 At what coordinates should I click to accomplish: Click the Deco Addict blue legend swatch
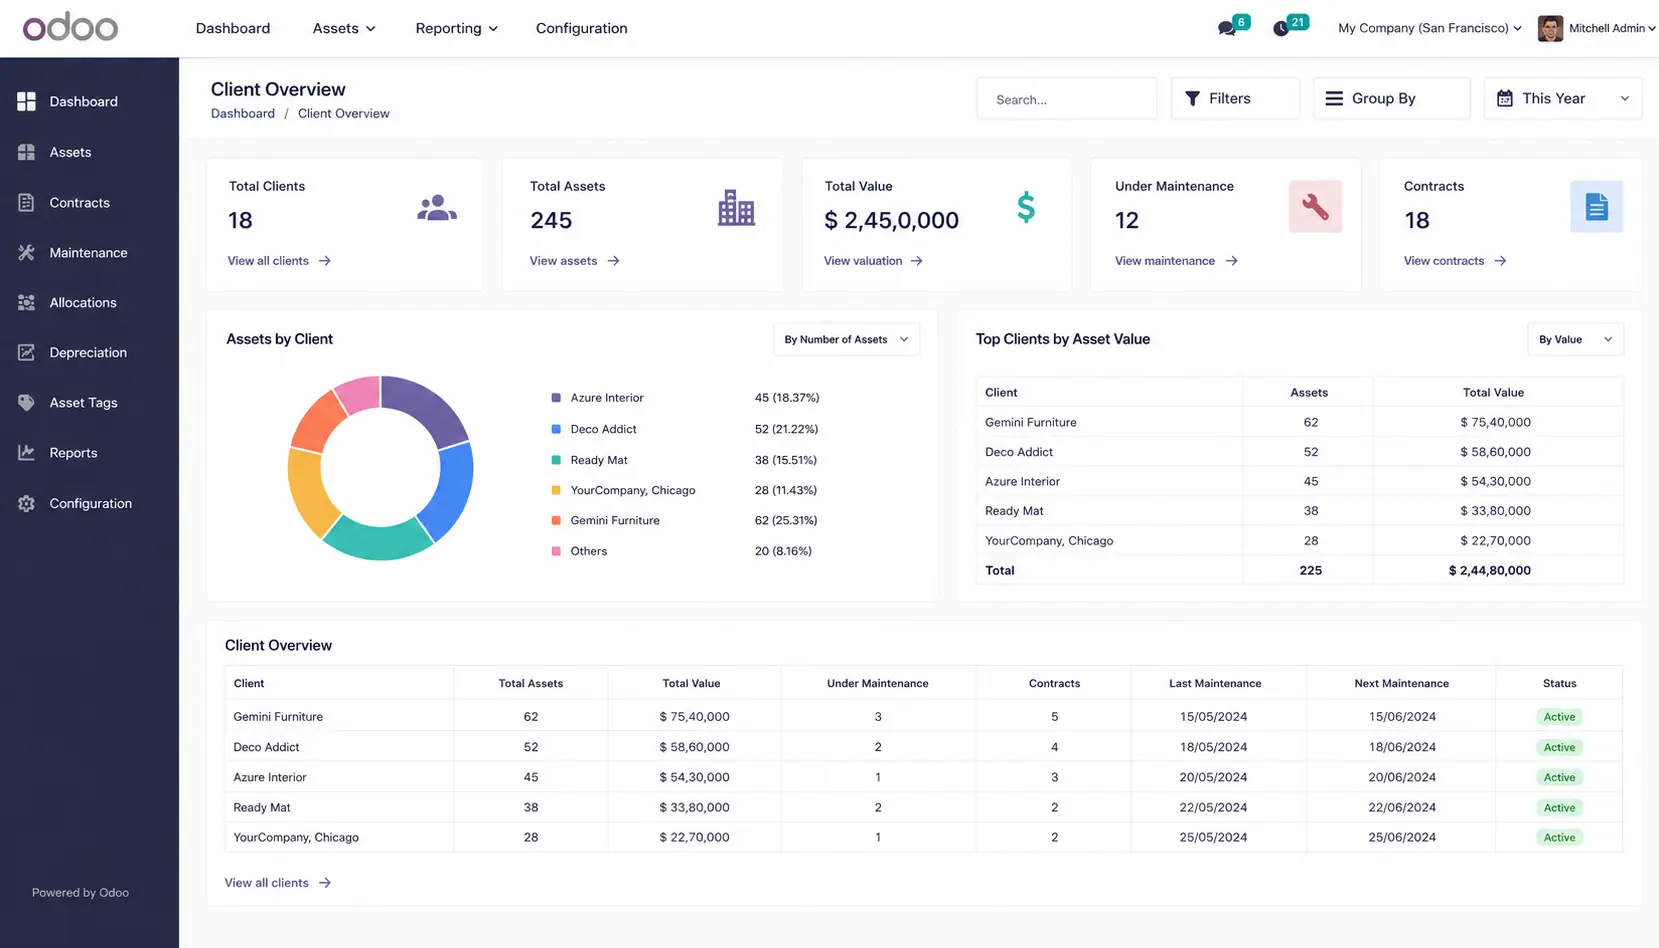click(556, 429)
